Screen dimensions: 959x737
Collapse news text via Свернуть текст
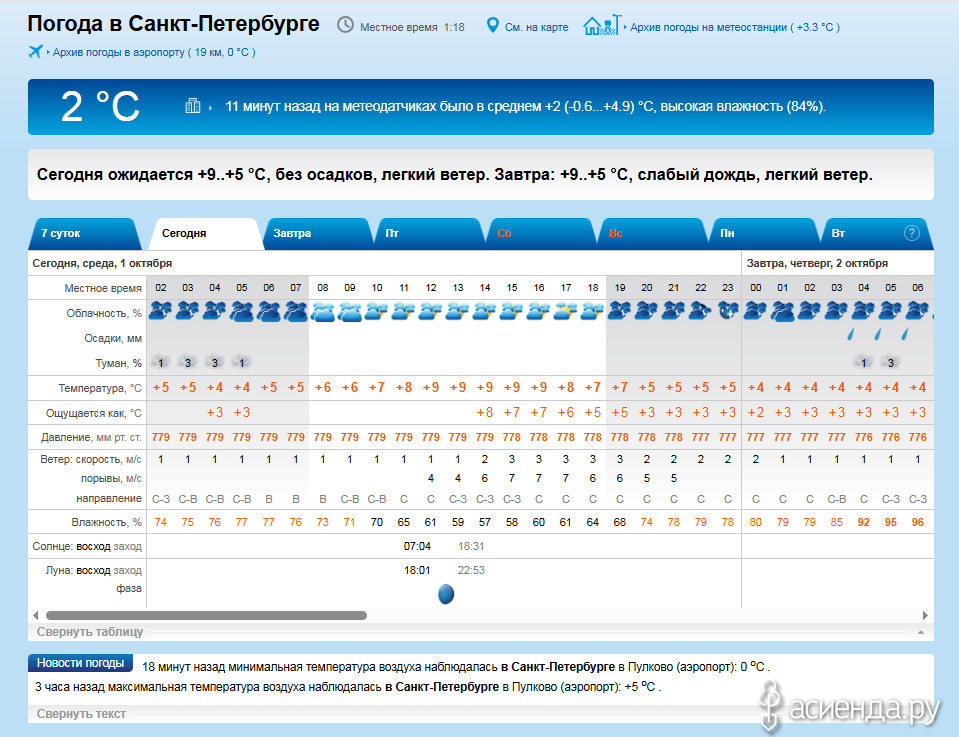[81, 714]
